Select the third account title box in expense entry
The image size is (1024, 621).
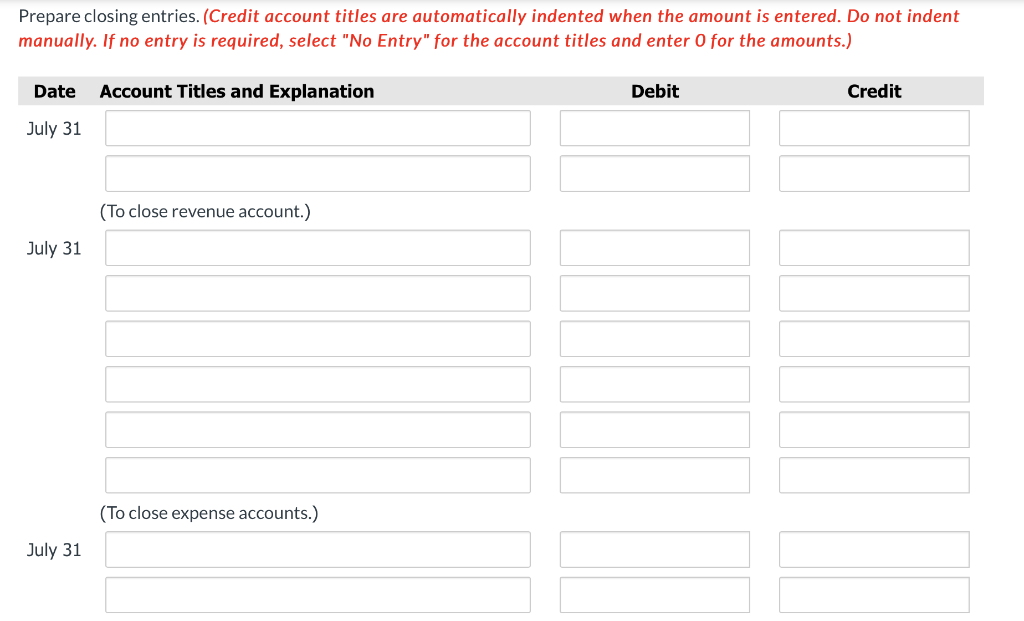(x=317, y=338)
